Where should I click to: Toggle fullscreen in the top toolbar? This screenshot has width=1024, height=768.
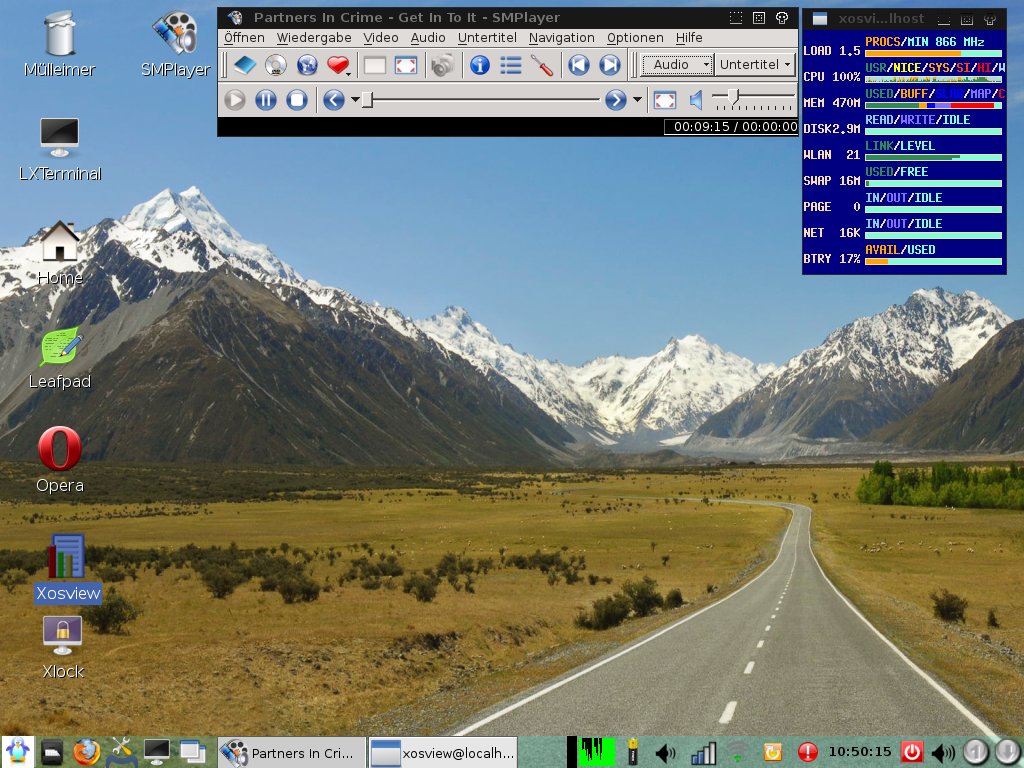tap(406, 66)
